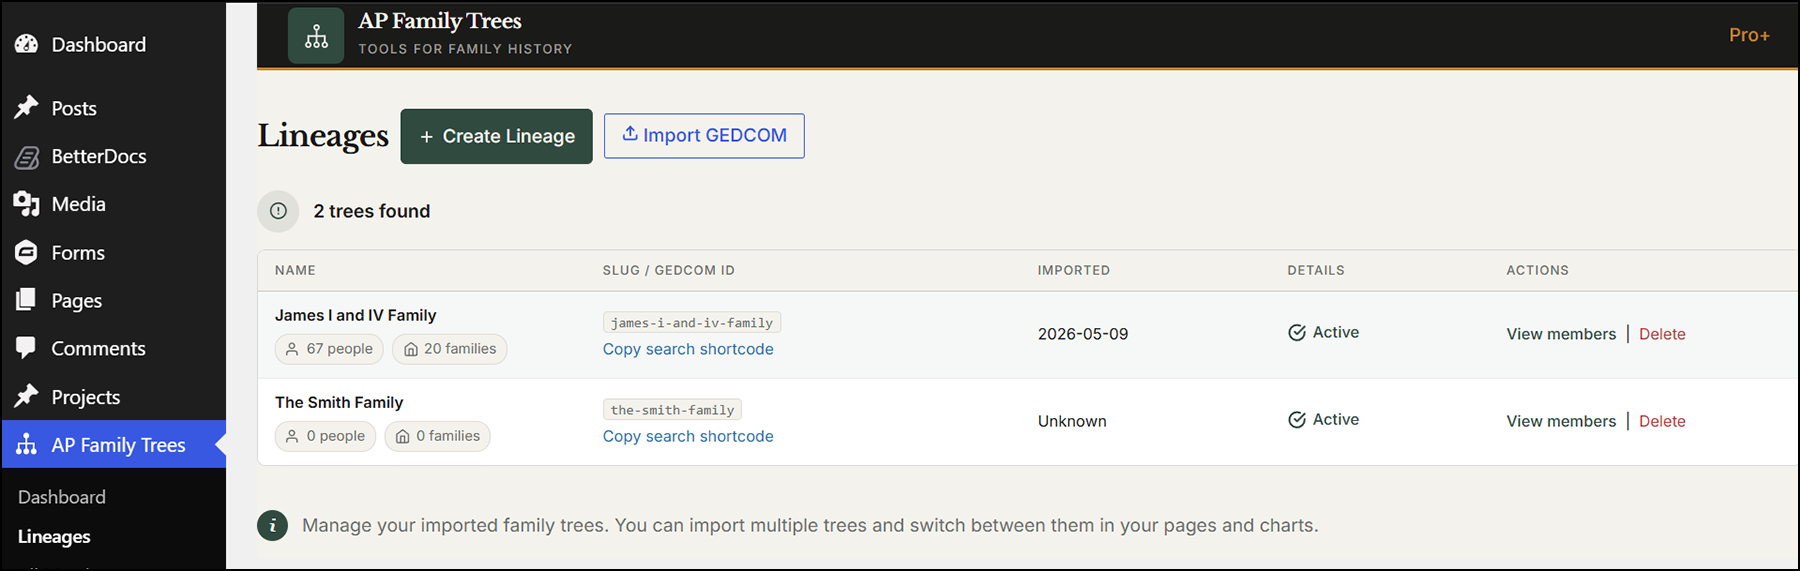Click the info circle icon beside '2 trees found'
The image size is (1800, 571).
[x=279, y=211]
